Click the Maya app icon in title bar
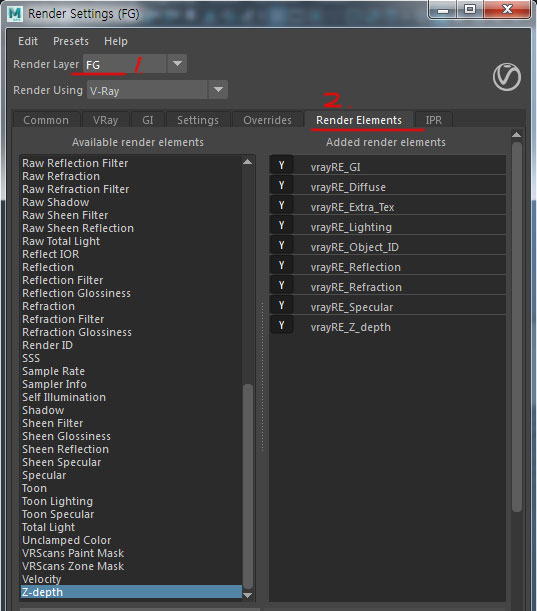Screen dimensions: 537x611 (x=15, y=14)
